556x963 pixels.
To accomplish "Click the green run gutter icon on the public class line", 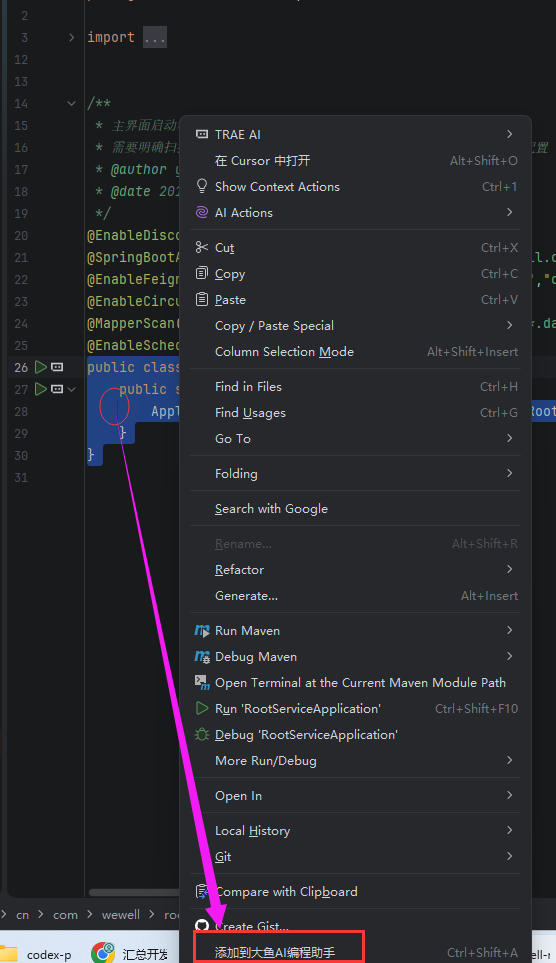I will coord(41,367).
